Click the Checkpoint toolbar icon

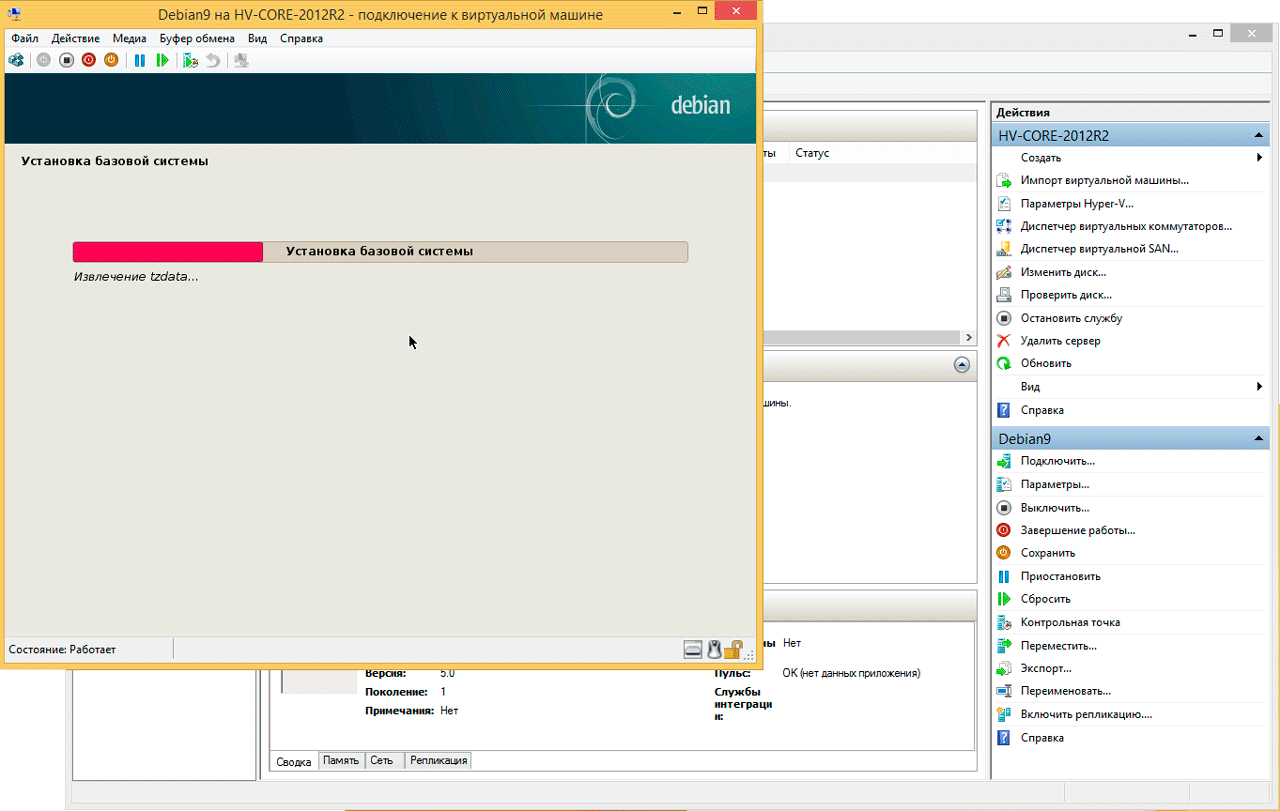(x=190, y=60)
